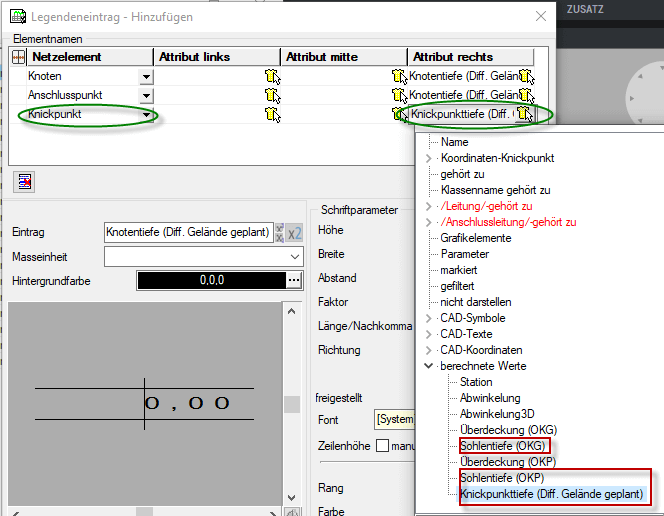Select Sohlentiefe (OKG) in the attribute tree
Screen dimensions: 664x516
pos(502,446)
